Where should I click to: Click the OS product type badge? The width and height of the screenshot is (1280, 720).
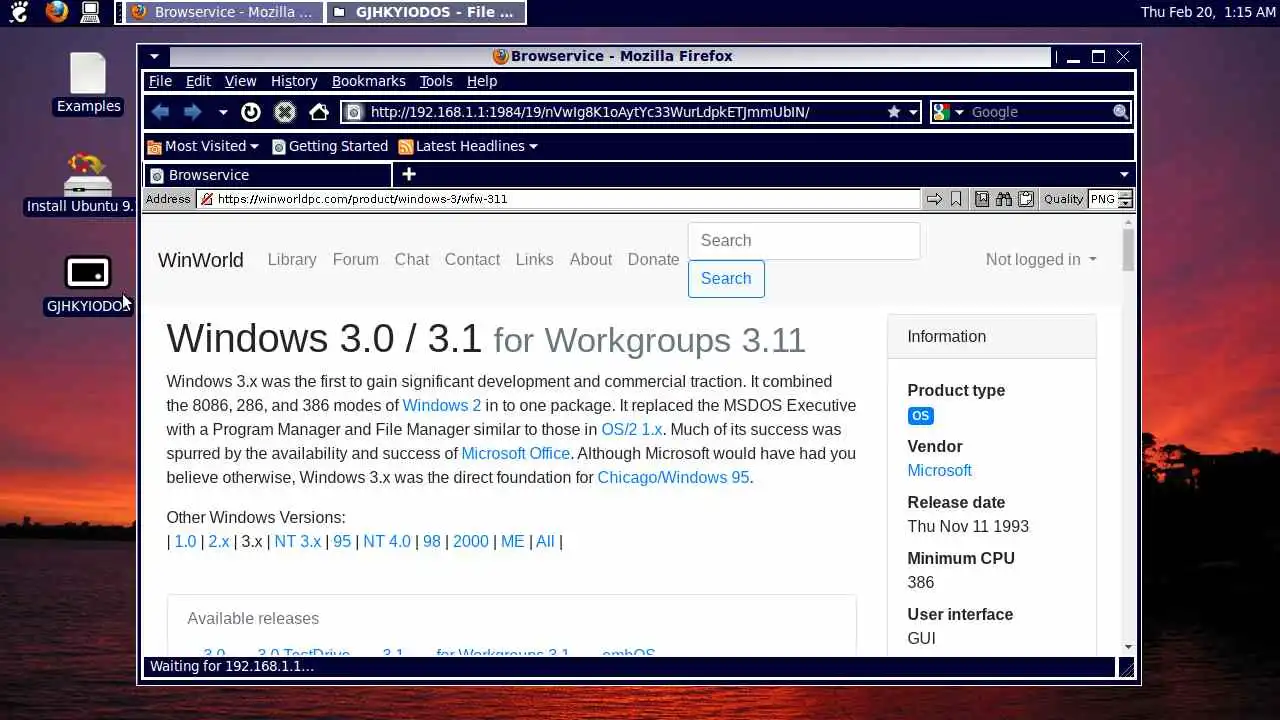tap(920, 416)
